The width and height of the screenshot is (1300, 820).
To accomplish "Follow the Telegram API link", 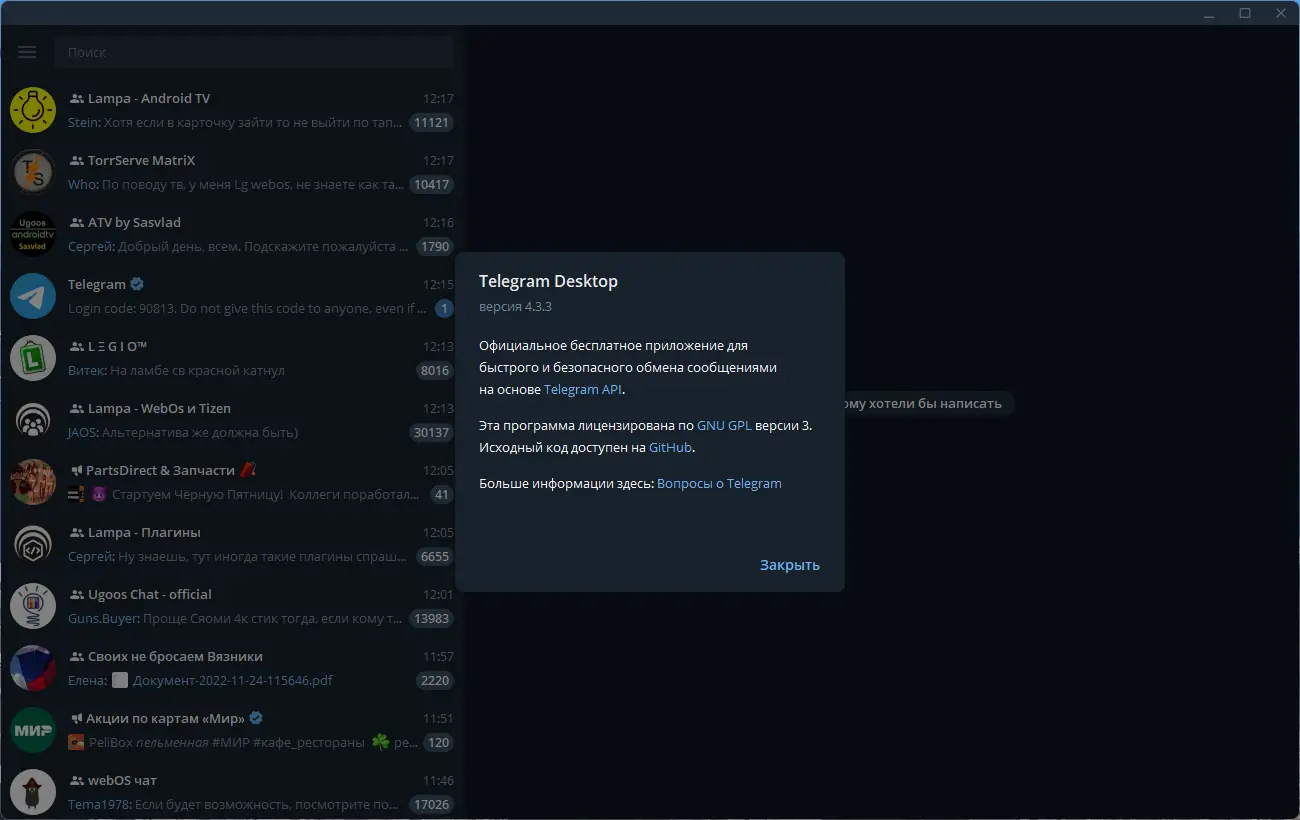I will [583, 390].
